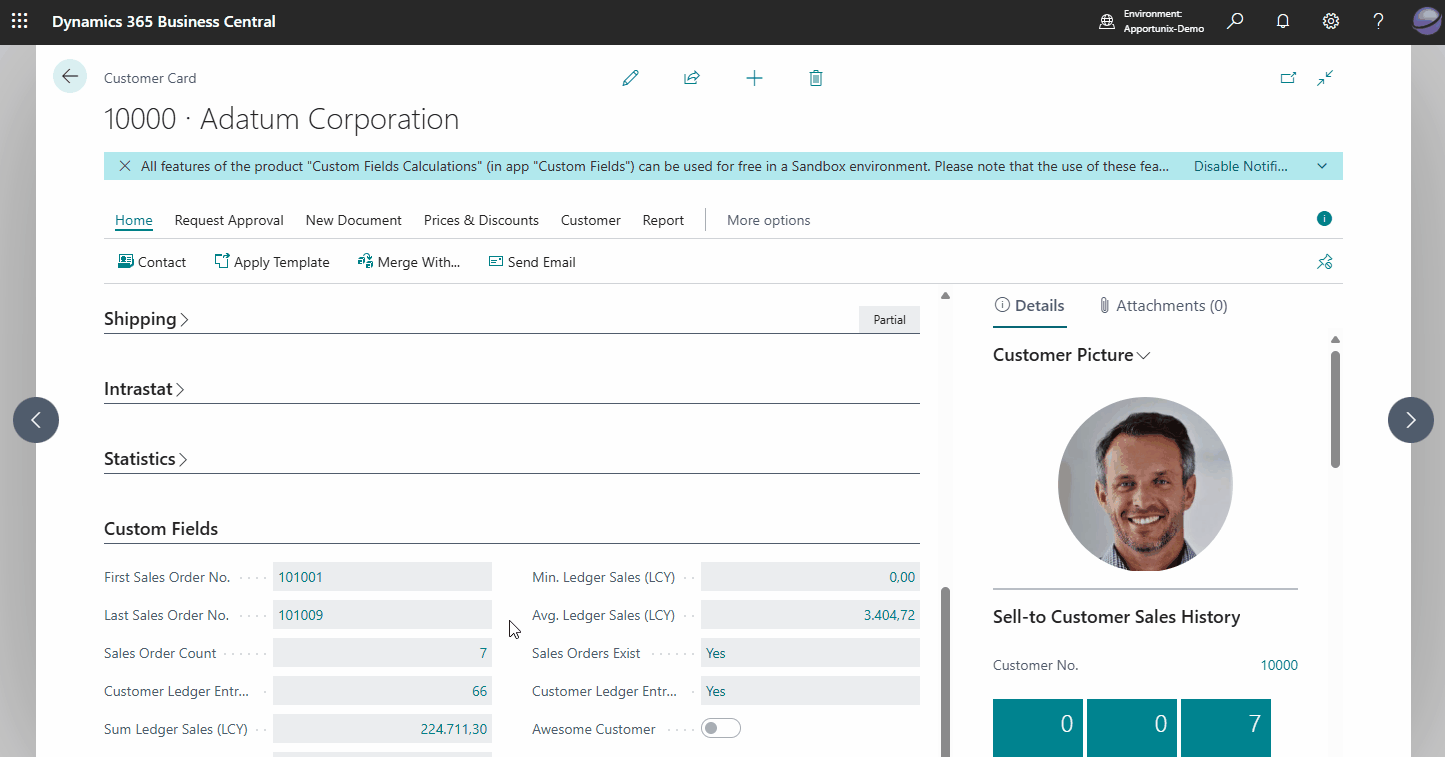
Task: Click the plus icon to create new customer
Action: [754, 78]
